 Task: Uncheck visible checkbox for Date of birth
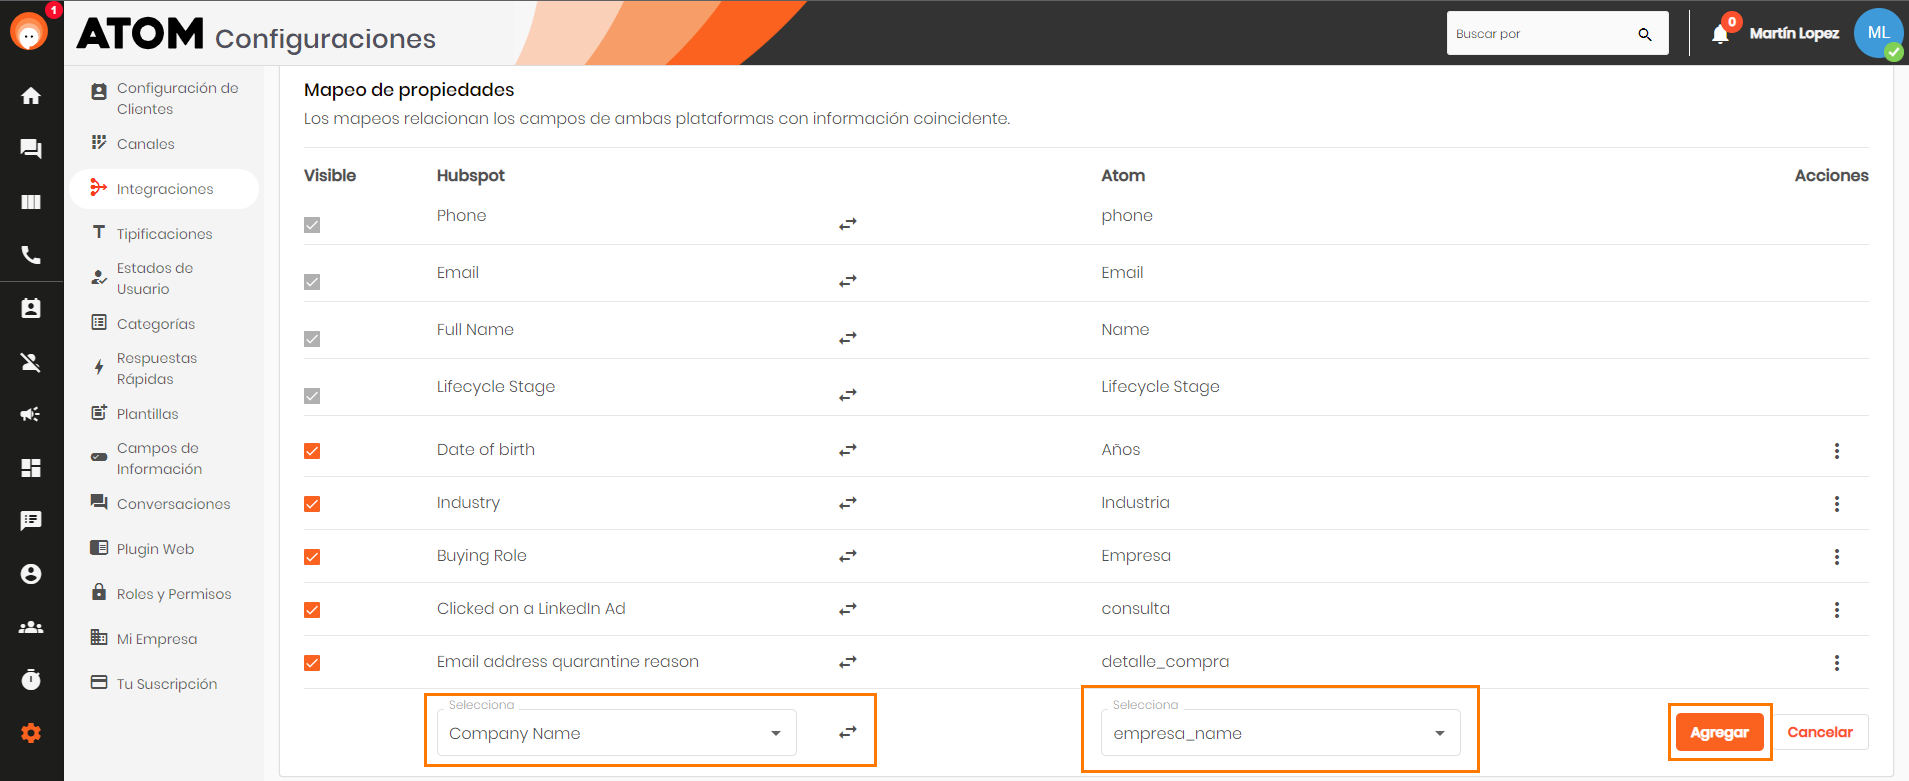coord(312,451)
